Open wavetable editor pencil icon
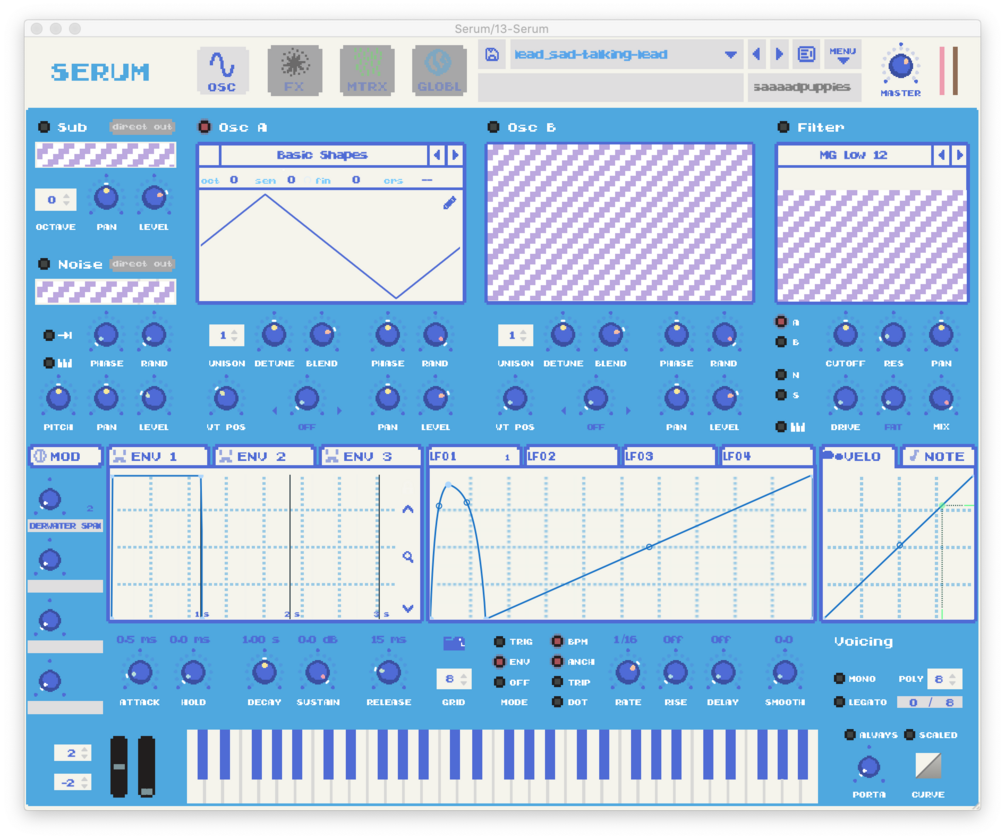This screenshot has width=1005, height=839. point(449,203)
